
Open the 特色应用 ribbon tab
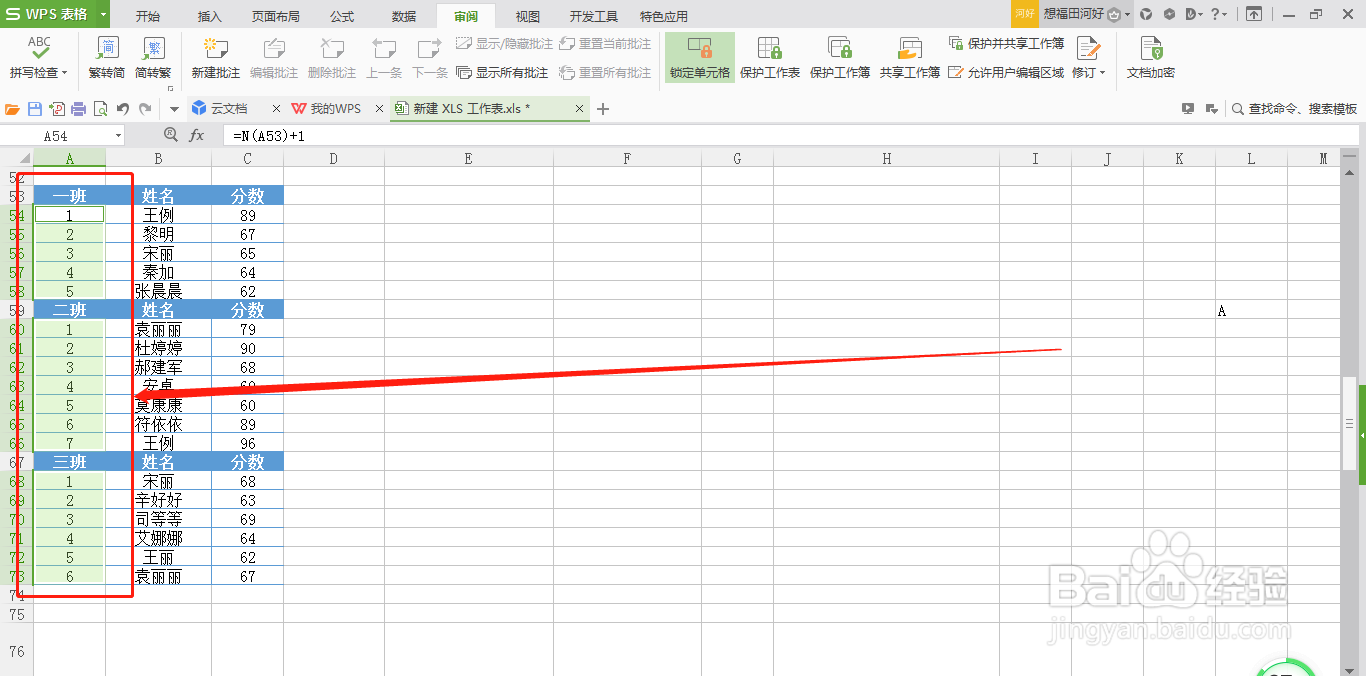[x=663, y=16]
